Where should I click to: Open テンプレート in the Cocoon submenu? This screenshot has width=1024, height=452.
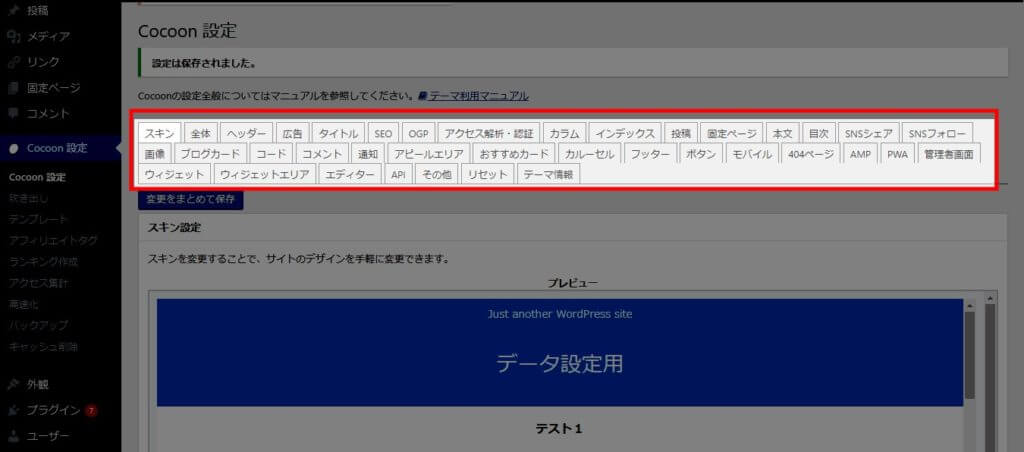click(x=38, y=219)
